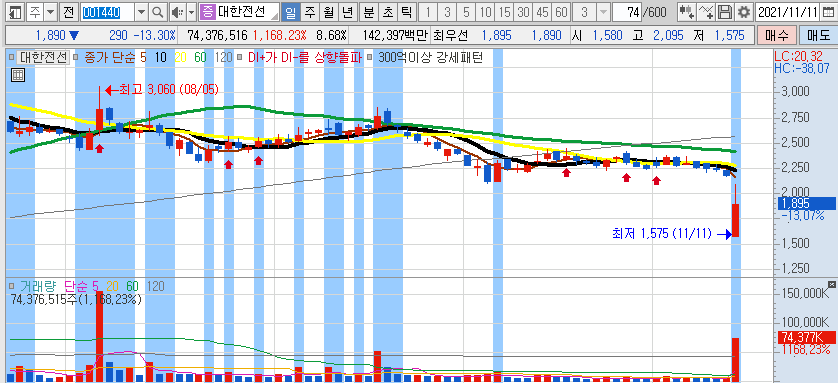Click the yellow 20 moving average label
Image resolution: width=838 pixels, height=383 pixels.
click(x=181, y=58)
